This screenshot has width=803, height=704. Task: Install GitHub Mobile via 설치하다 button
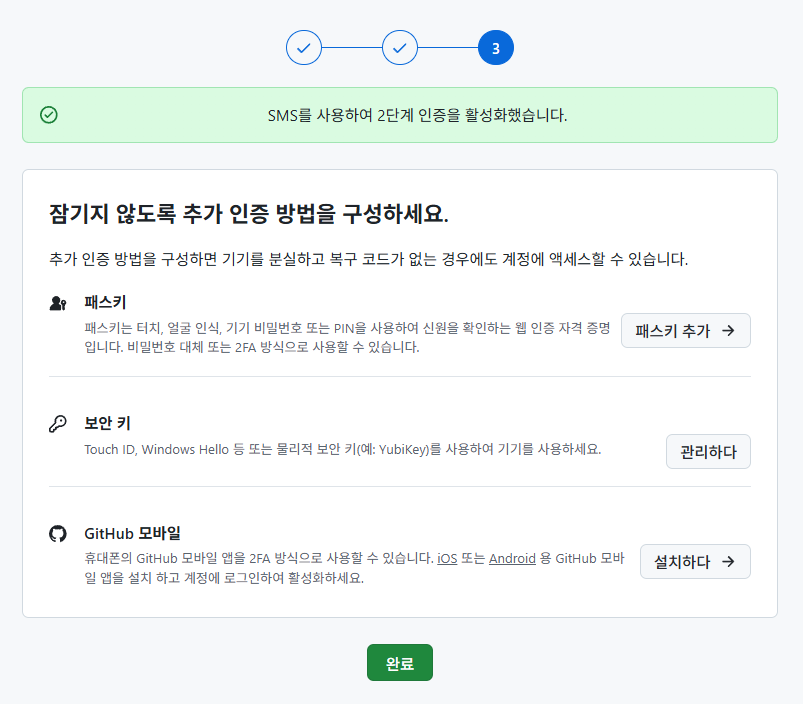pos(695,562)
